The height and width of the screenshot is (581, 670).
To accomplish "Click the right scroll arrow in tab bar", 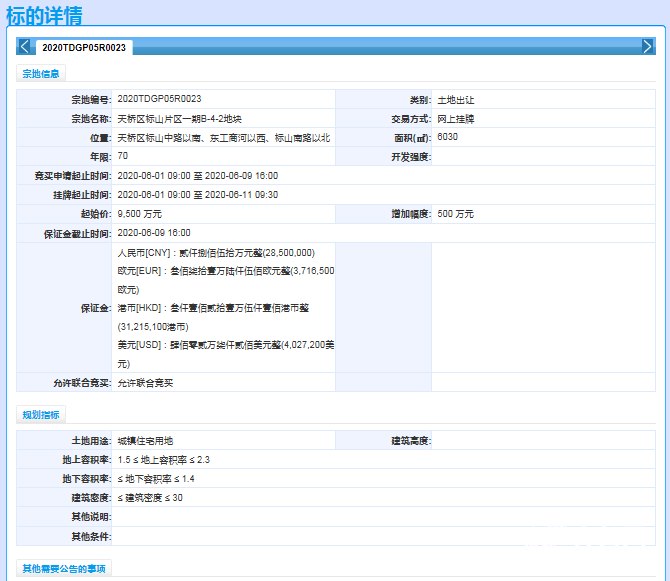I will [648, 47].
